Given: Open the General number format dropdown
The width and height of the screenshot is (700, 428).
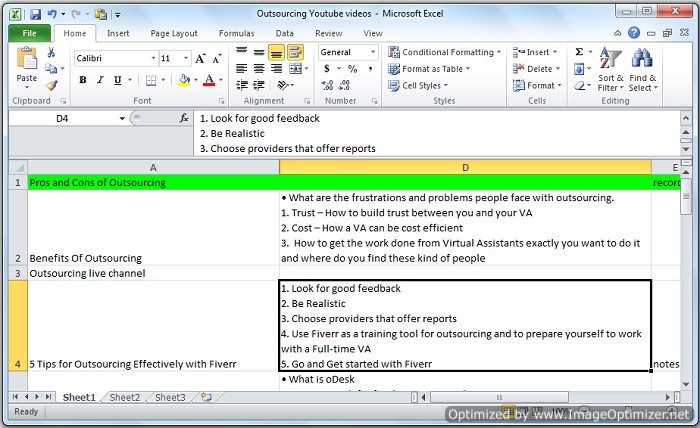Looking at the screenshot, I should point(373,52).
